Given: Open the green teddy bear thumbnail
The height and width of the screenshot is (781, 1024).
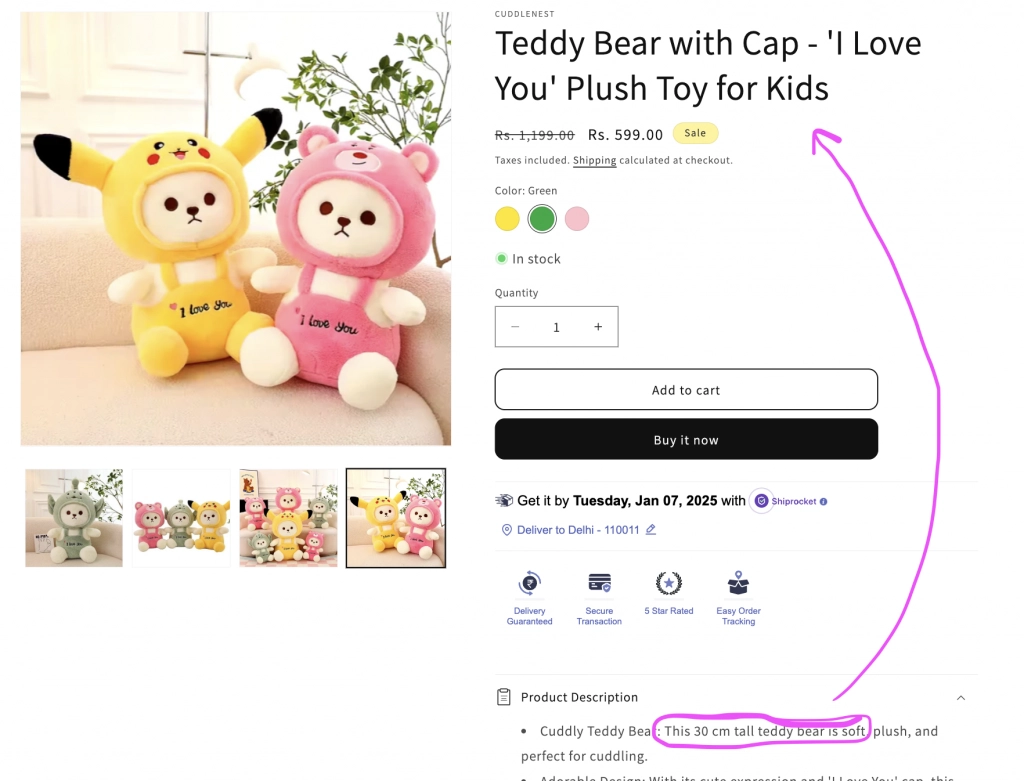Looking at the screenshot, I should point(74,518).
